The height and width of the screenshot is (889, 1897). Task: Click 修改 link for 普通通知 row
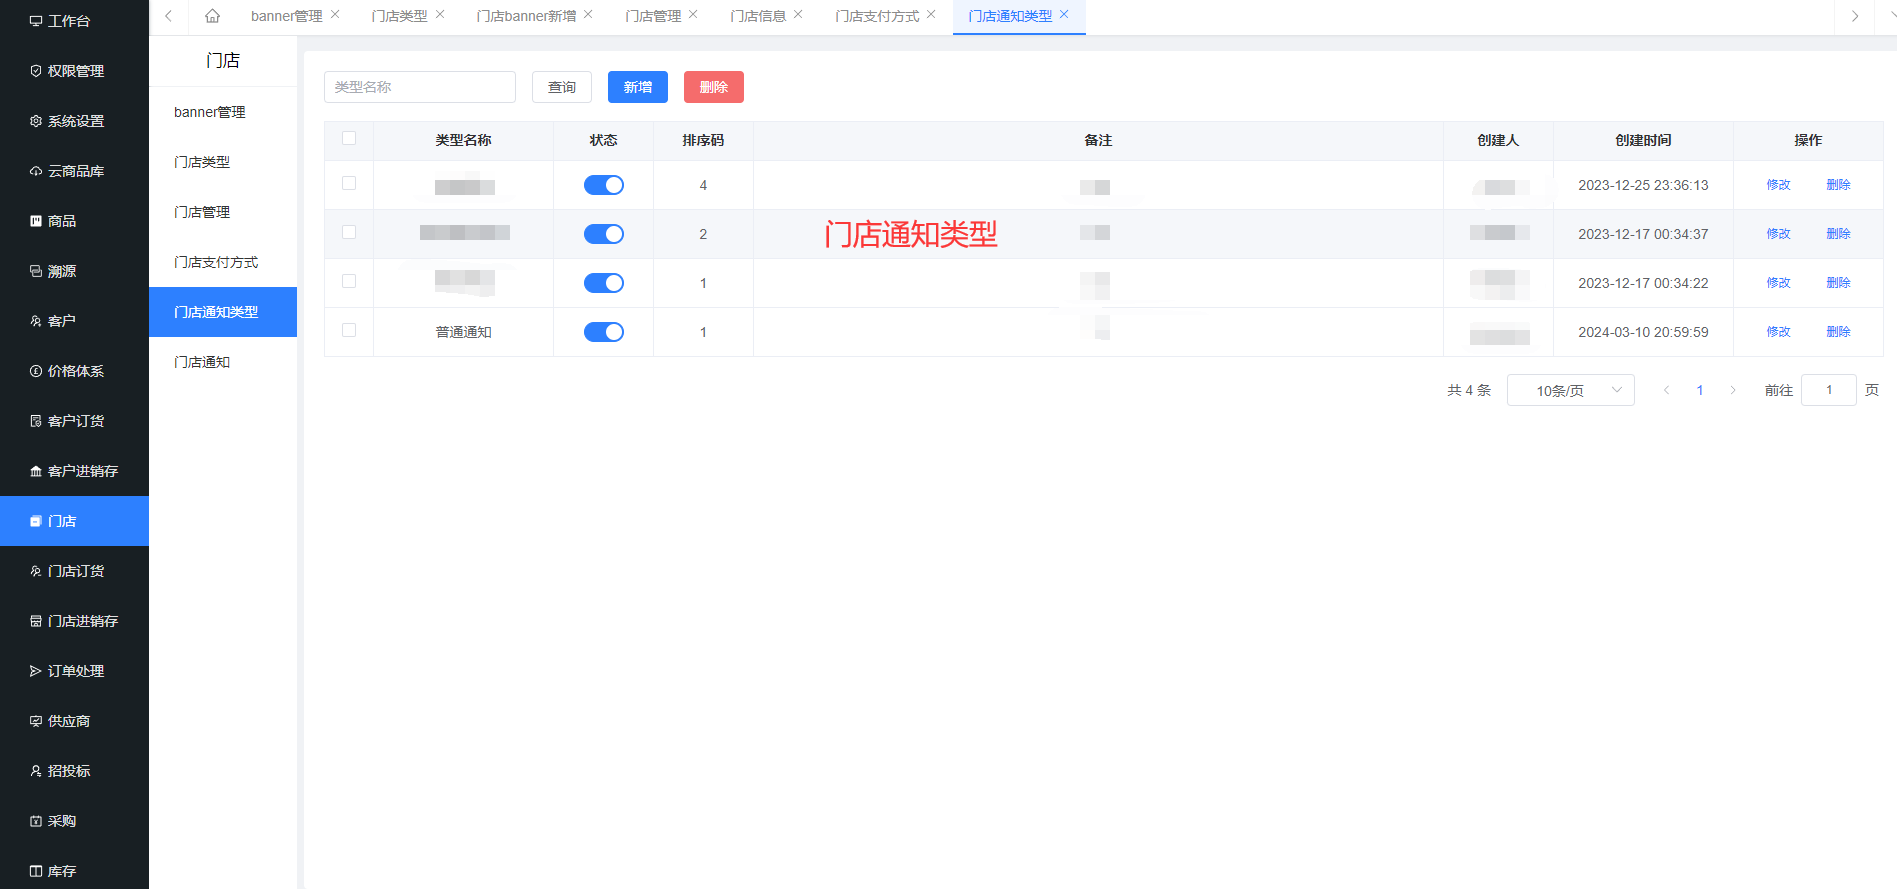coord(1778,332)
